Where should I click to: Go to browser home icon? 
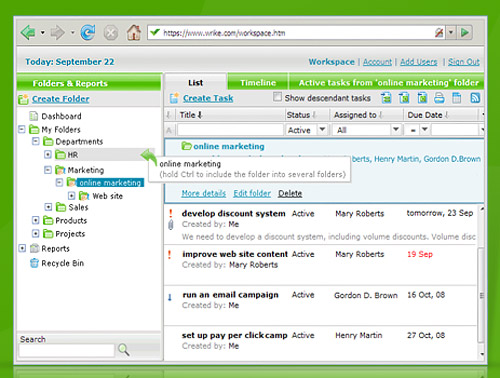point(134,33)
